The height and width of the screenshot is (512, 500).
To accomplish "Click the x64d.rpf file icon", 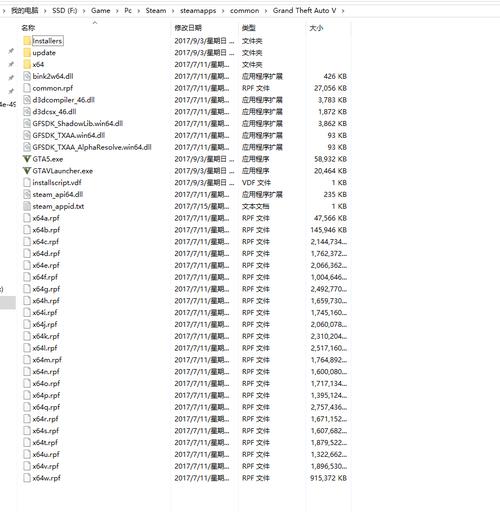I will (27, 254).
